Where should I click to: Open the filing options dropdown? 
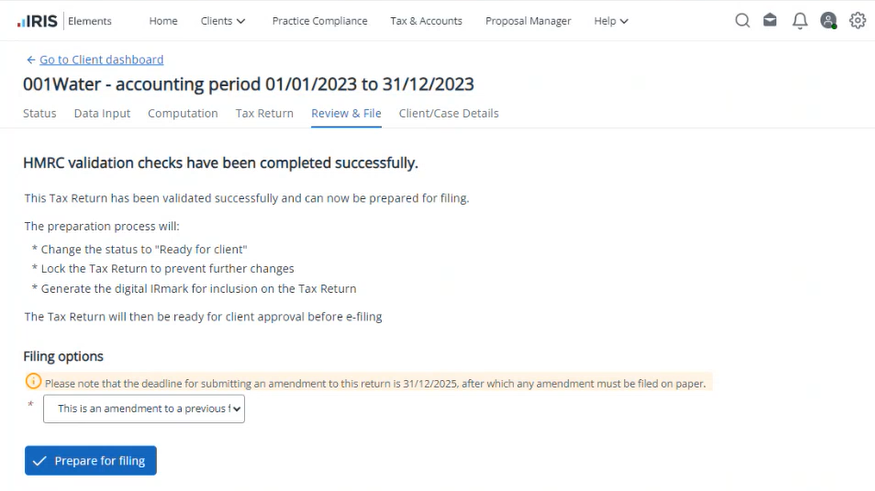144,408
